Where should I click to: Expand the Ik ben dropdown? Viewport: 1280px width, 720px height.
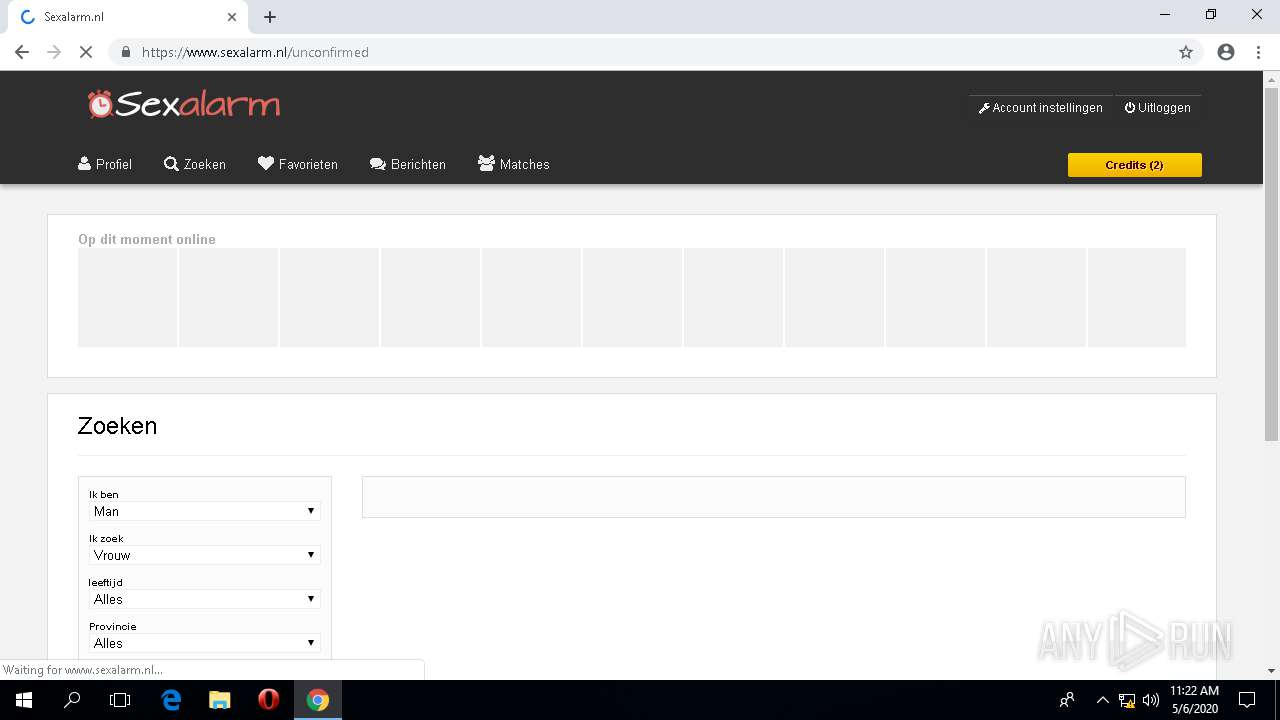click(205, 511)
